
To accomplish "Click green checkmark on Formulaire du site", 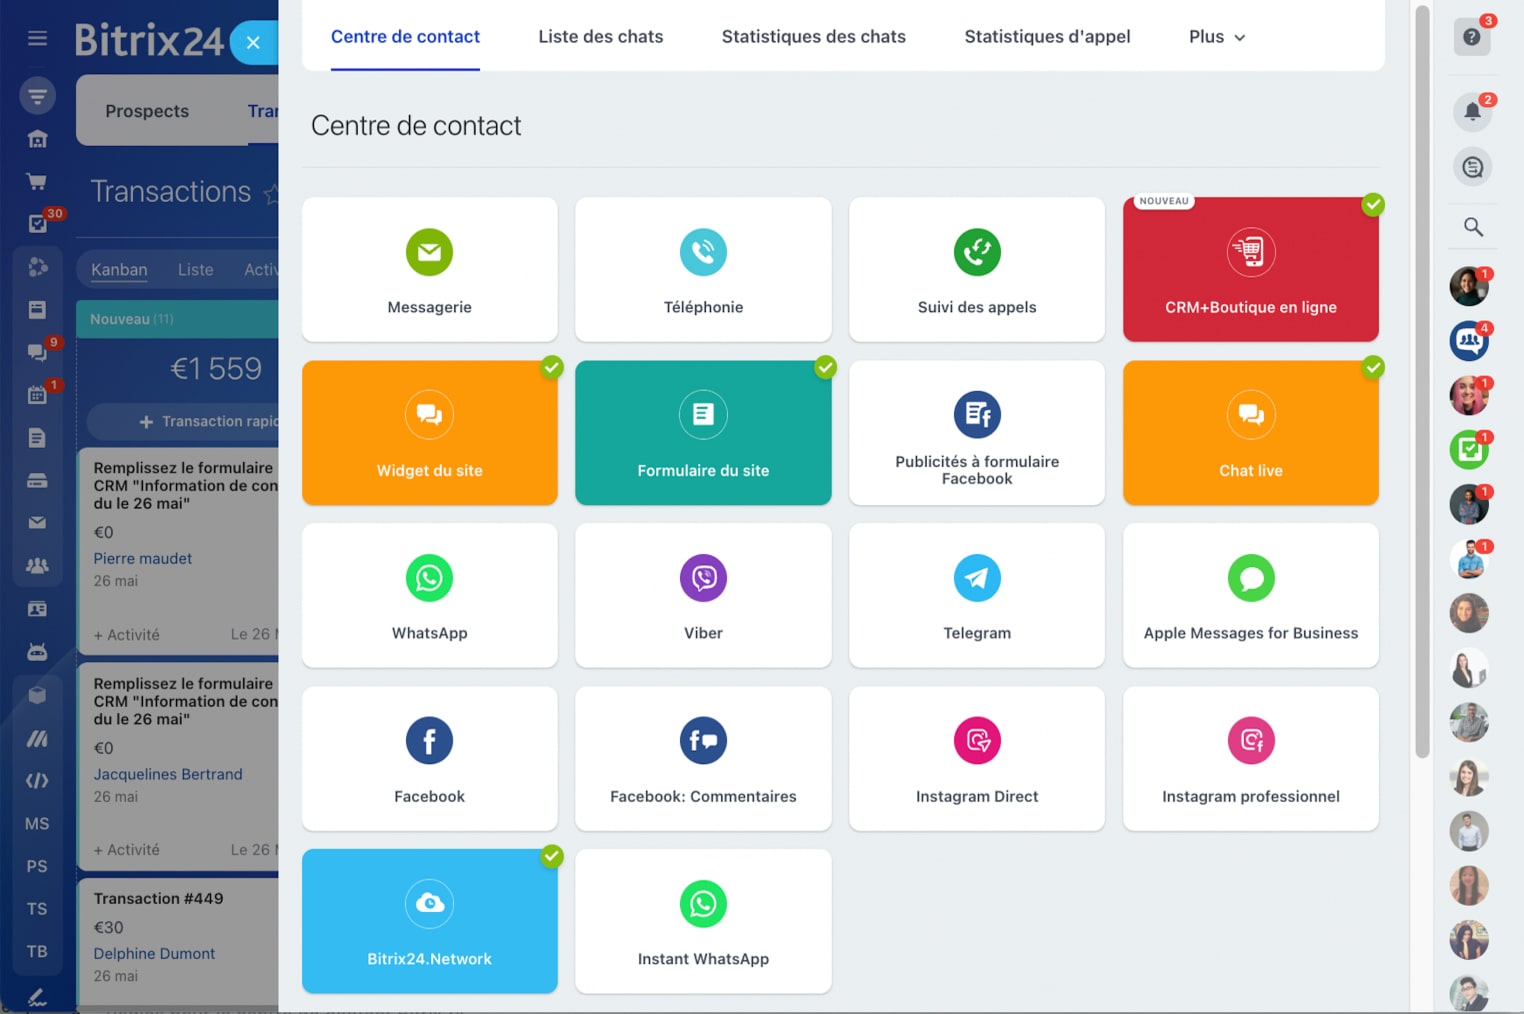I will tap(825, 367).
